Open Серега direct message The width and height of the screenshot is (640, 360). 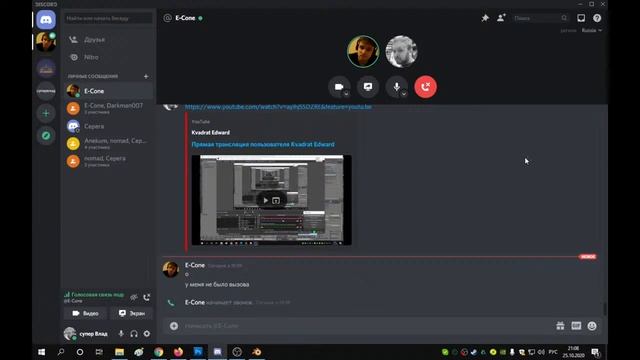click(x=108, y=126)
